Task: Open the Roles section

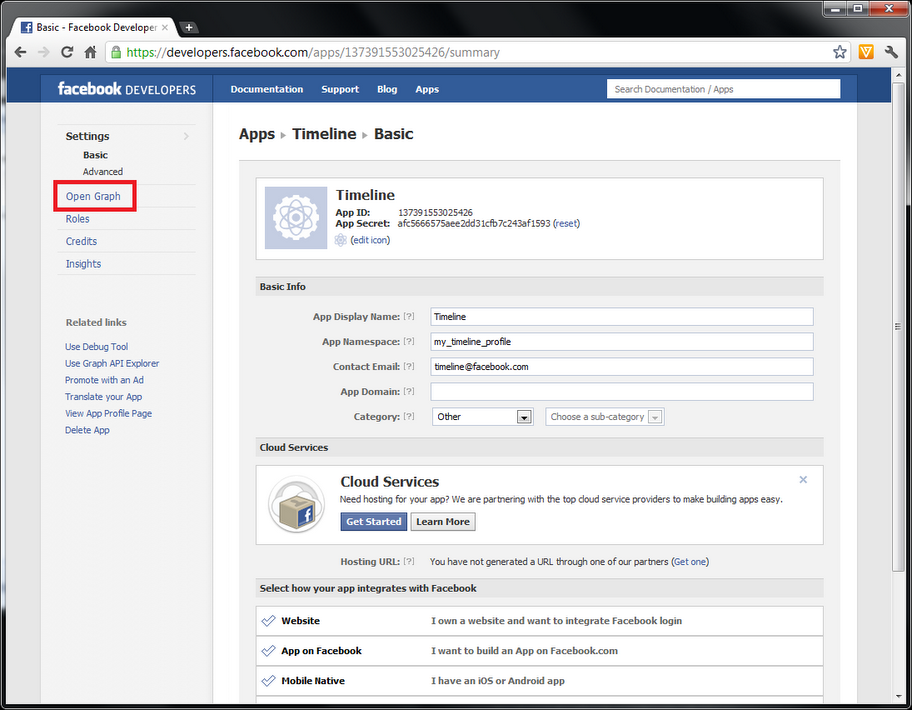Action: point(77,219)
